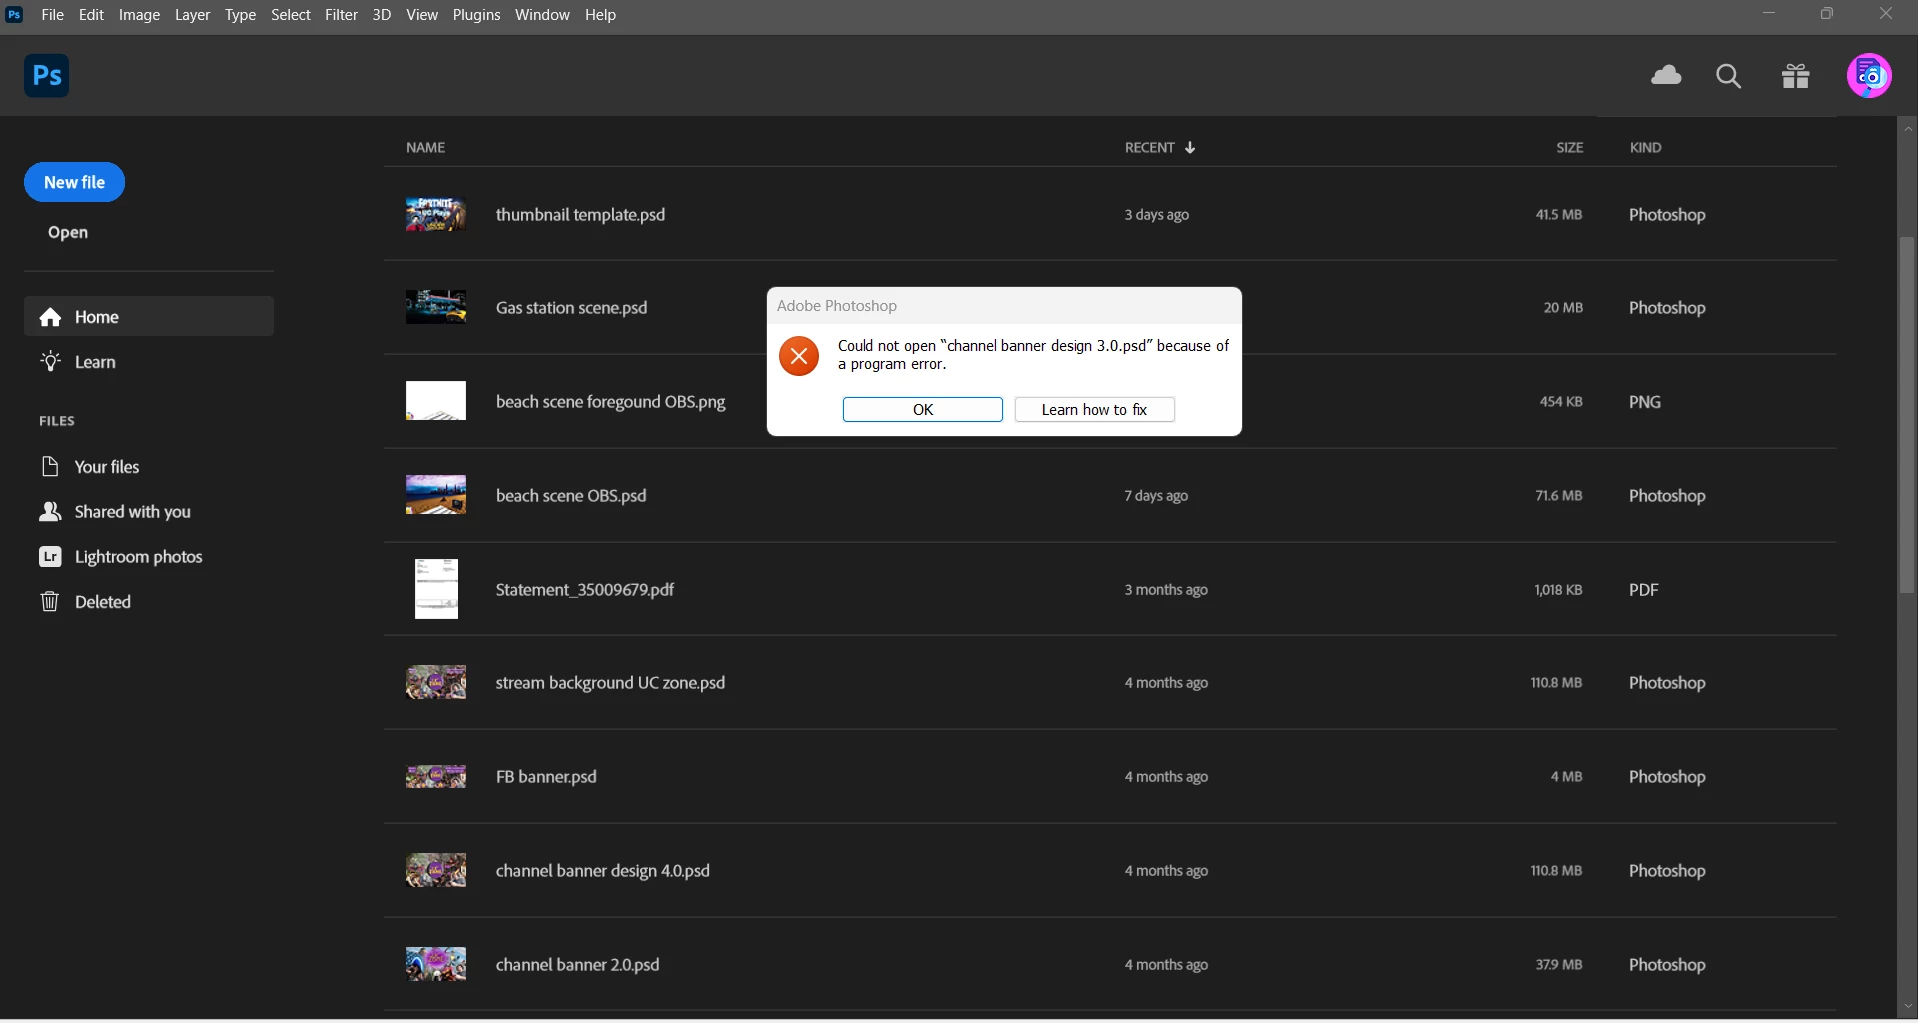Click the scrollbar down arrow
The width and height of the screenshot is (1918, 1023).
tap(1908, 1008)
